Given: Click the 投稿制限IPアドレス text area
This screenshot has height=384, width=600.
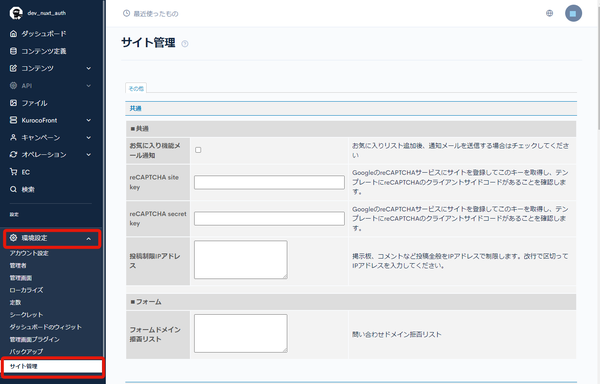Looking at the screenshot, I should (x=241, y=259).
